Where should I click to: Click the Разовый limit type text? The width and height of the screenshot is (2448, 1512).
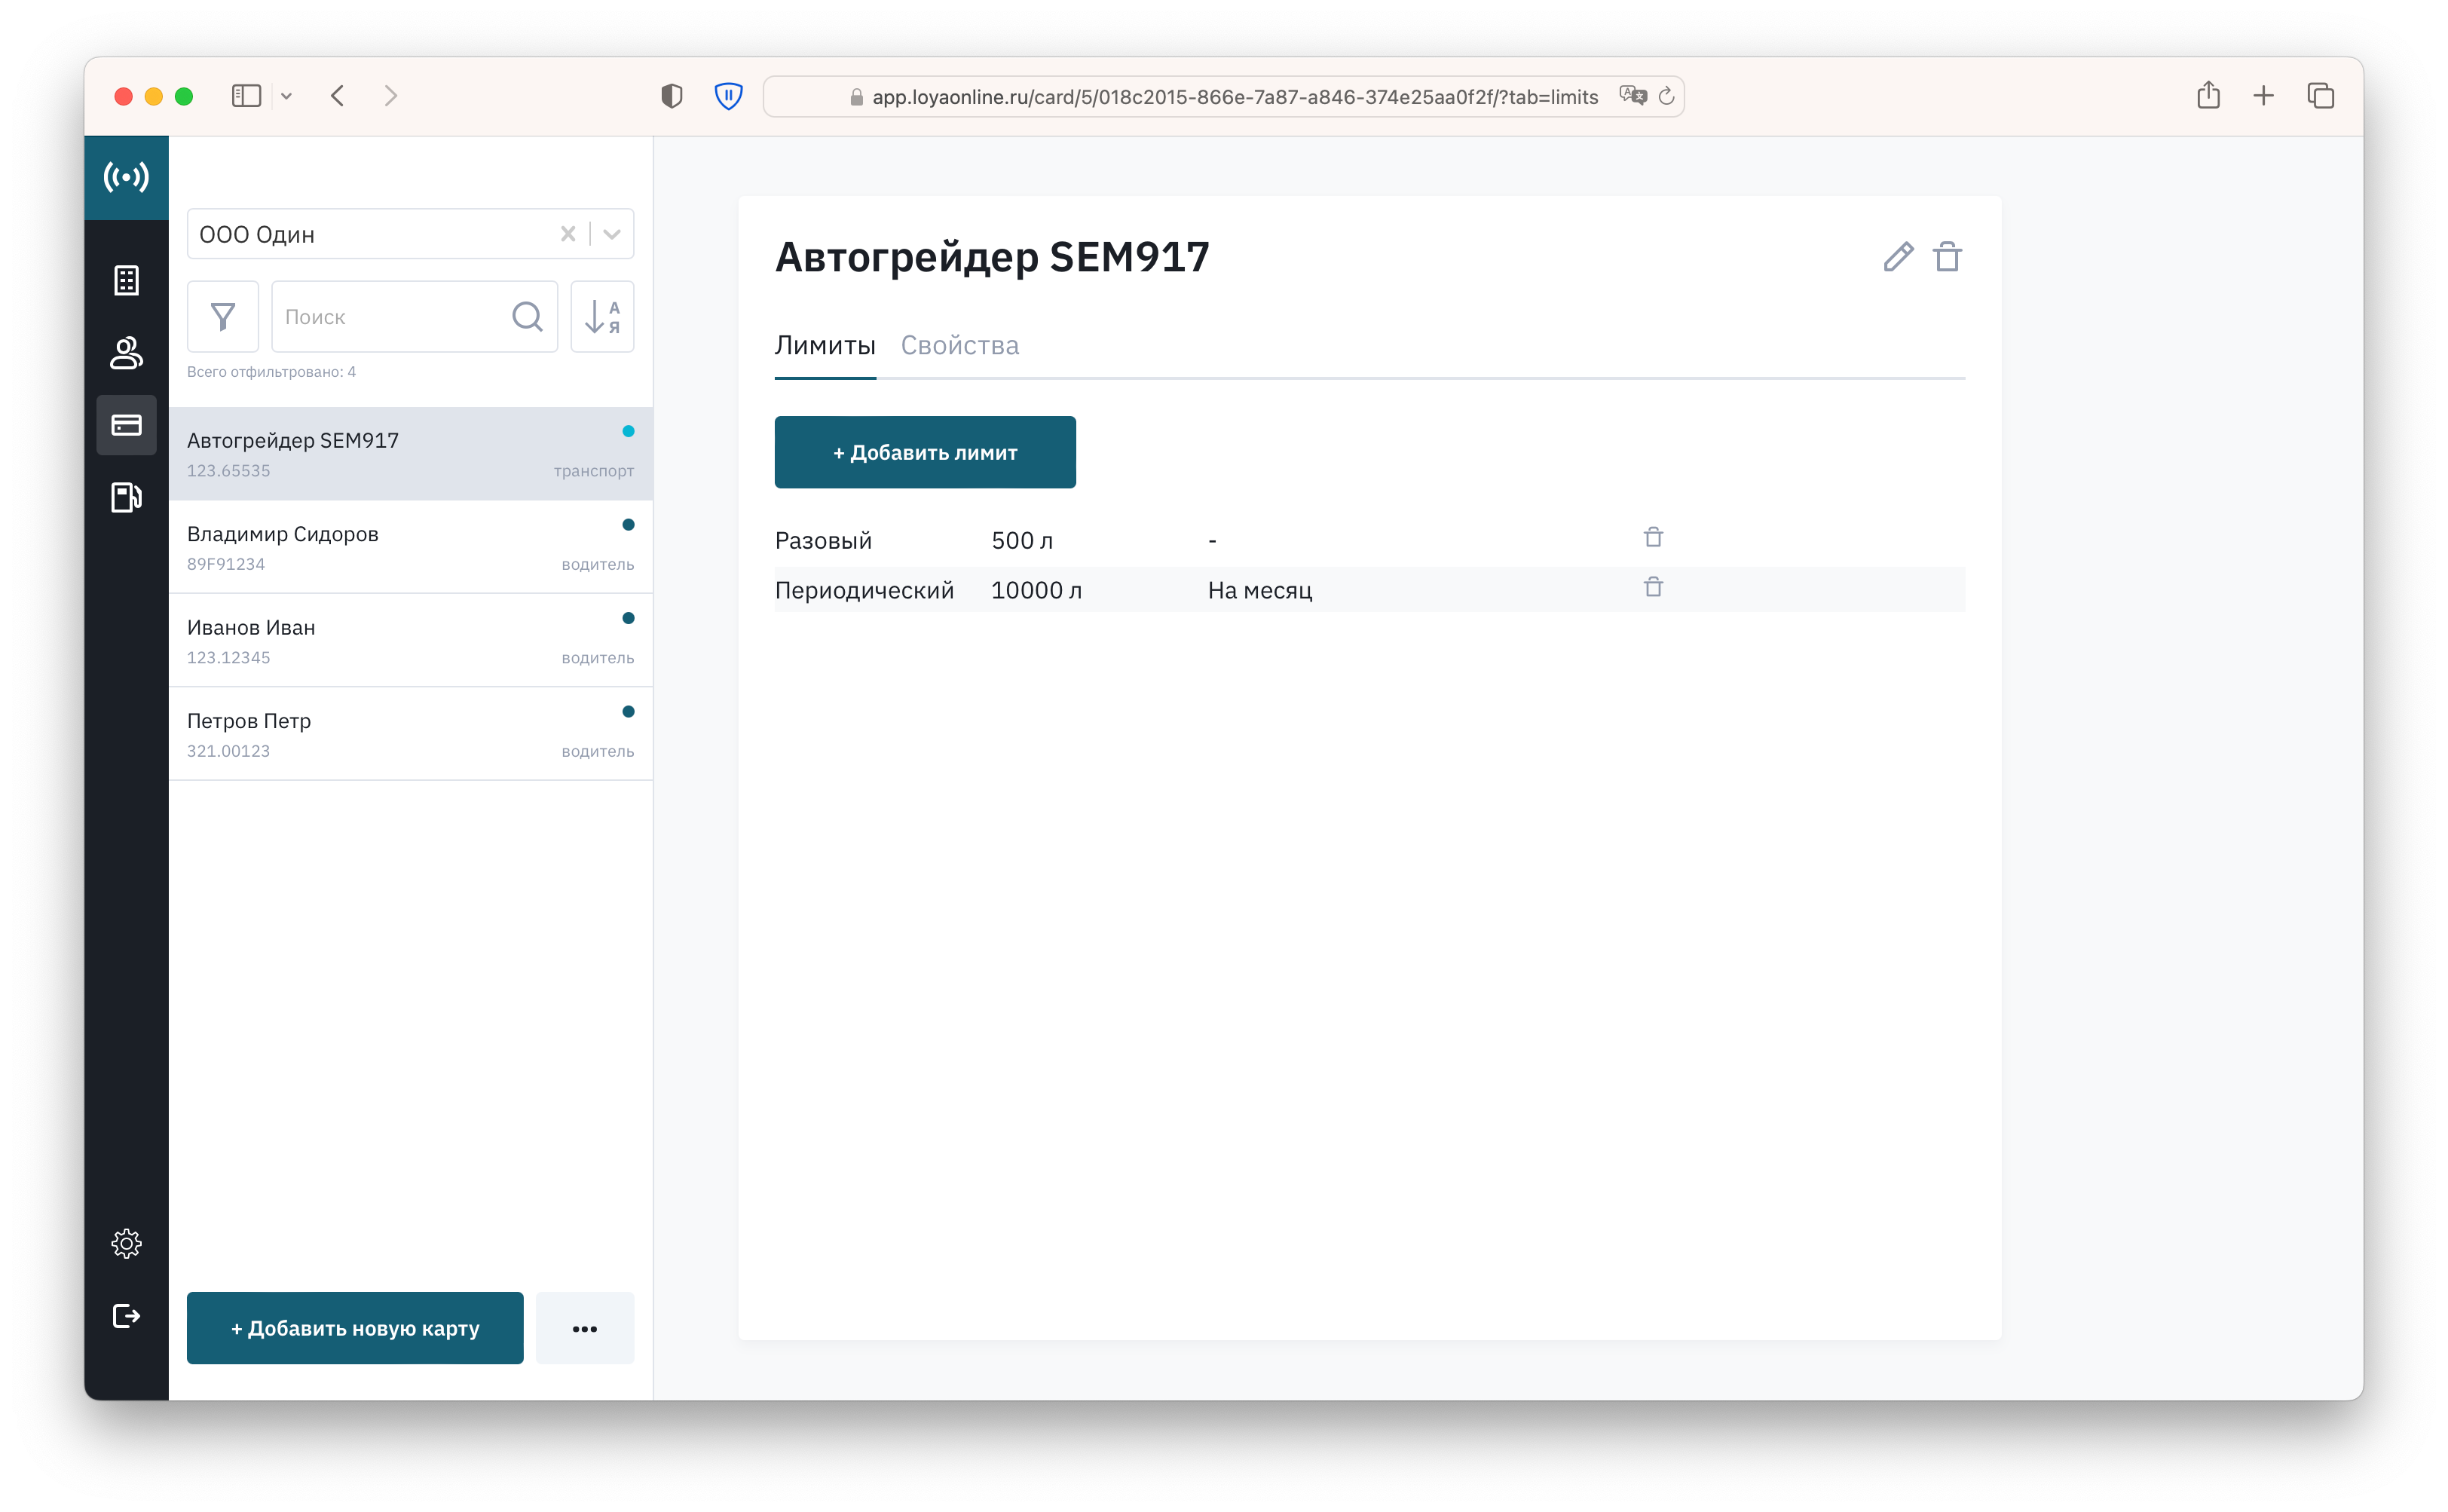click(x=823, y=541)
